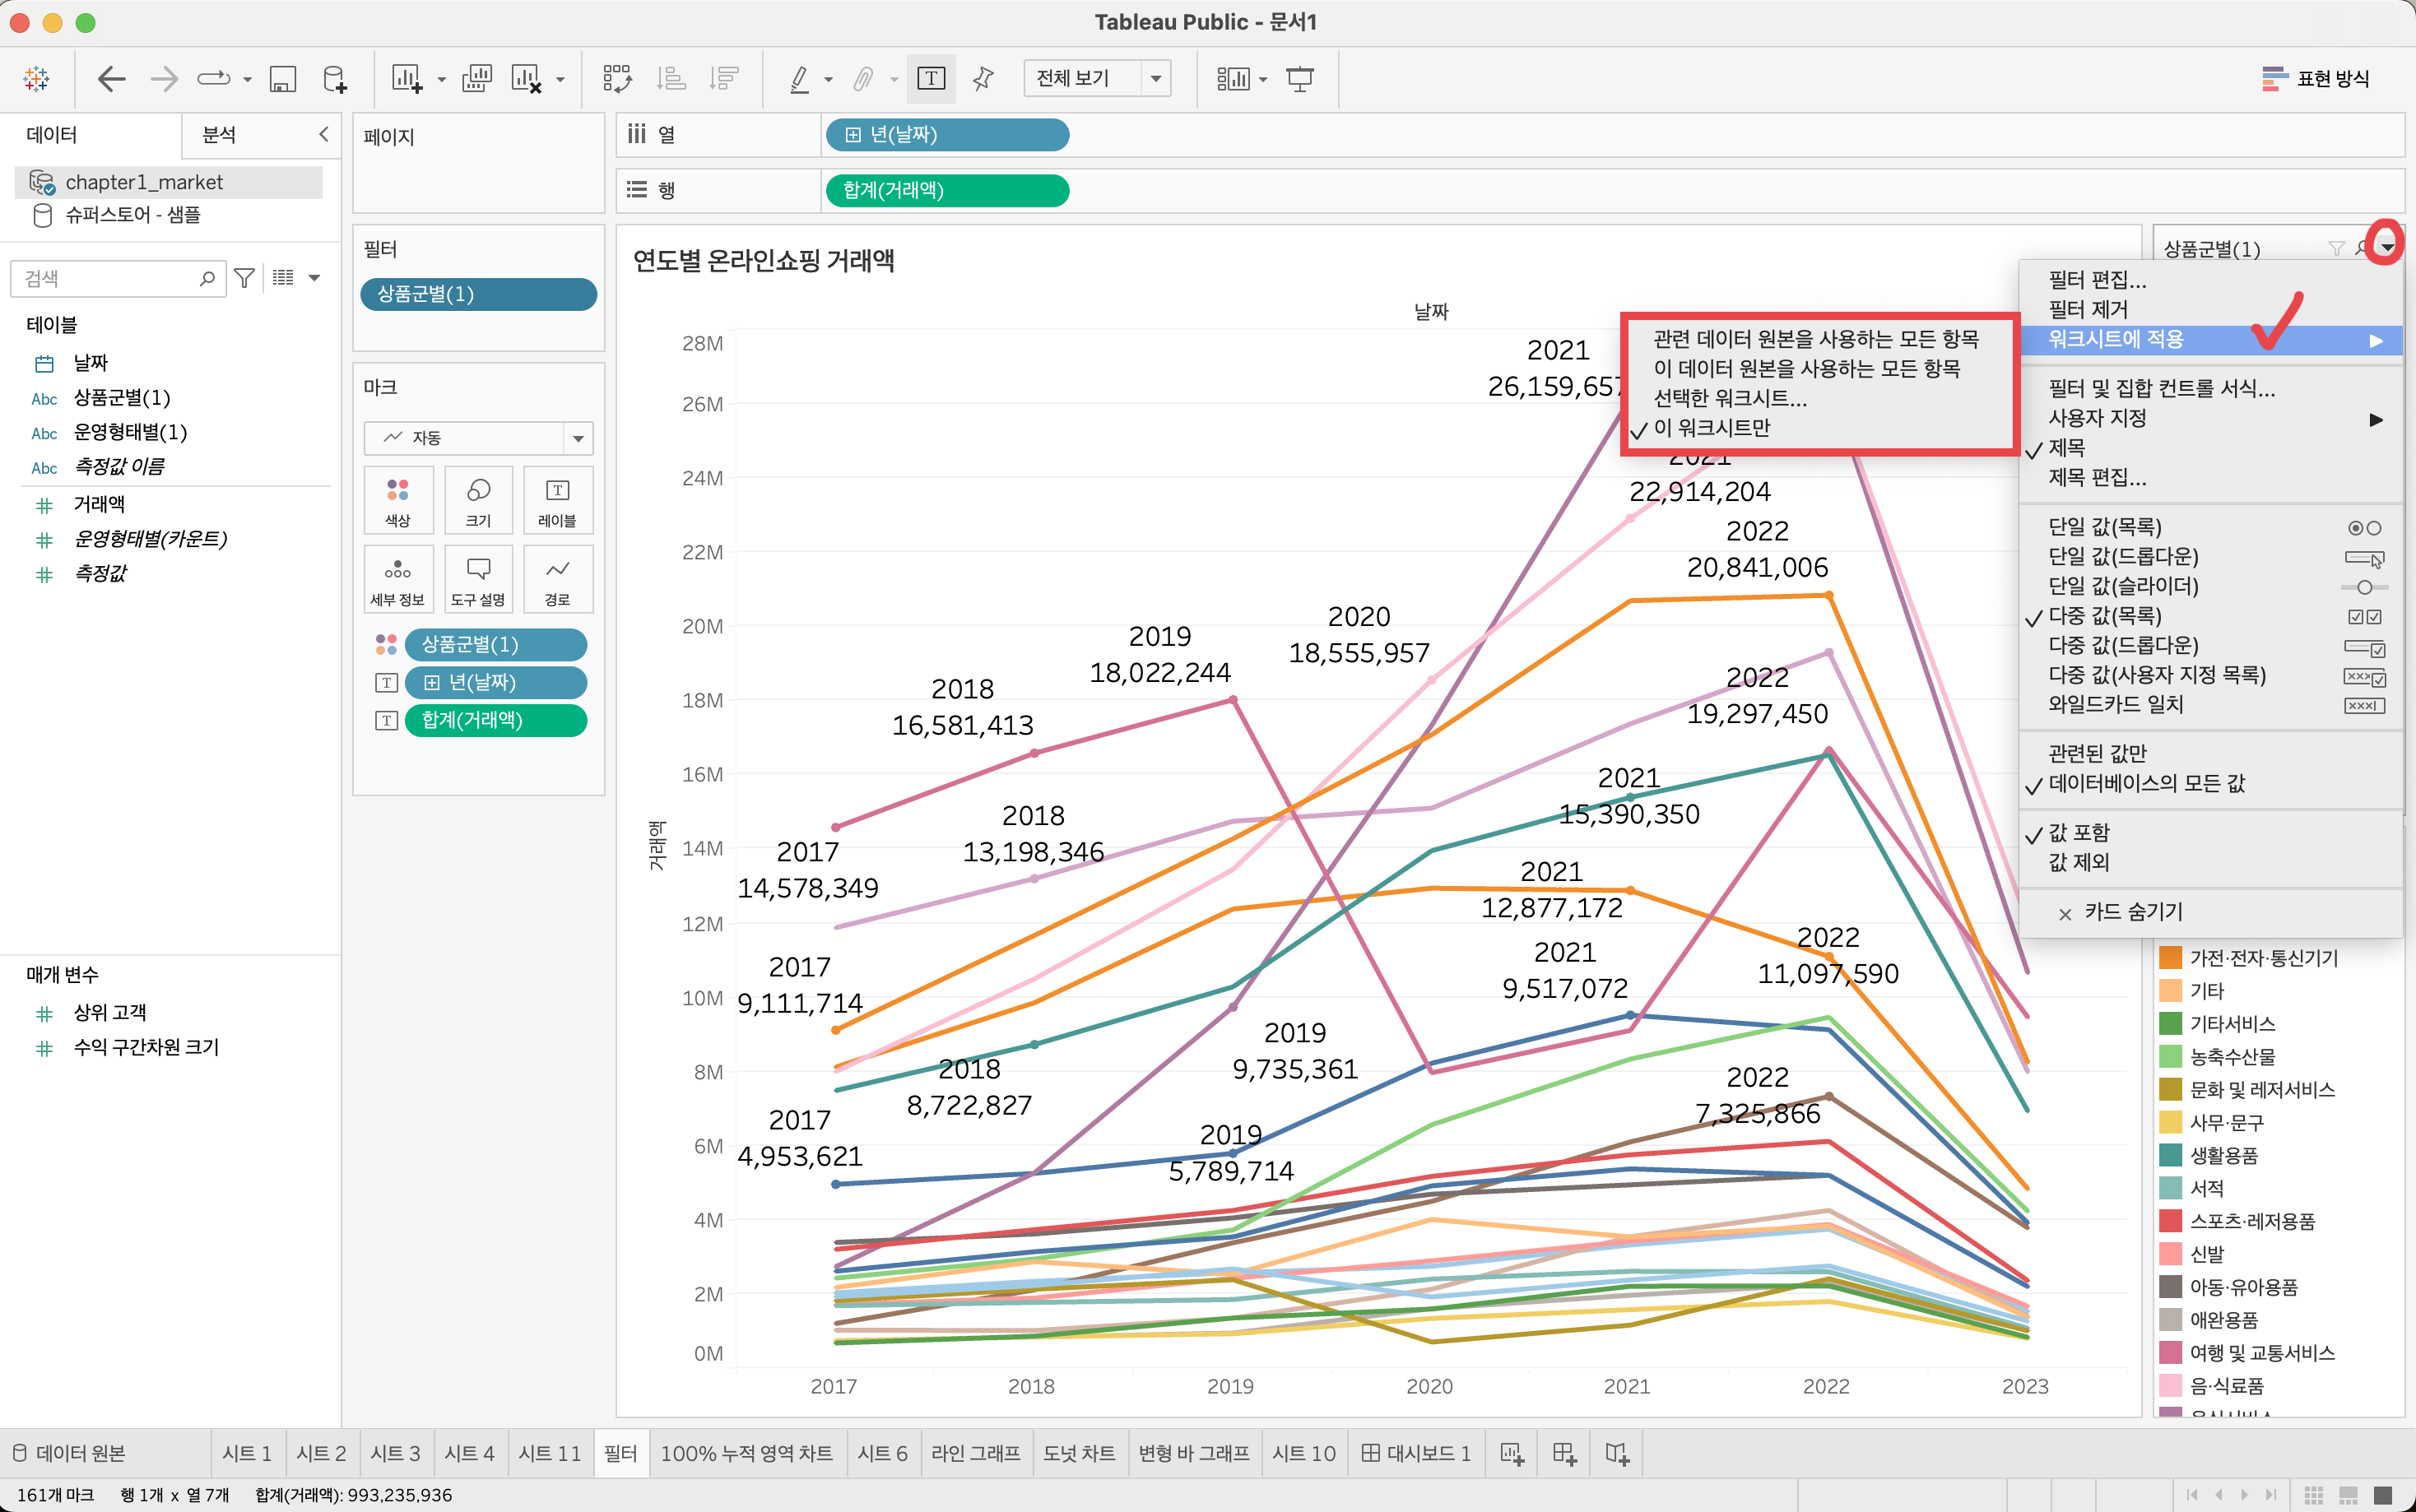
Task: Click the Sort ascending toolbar icon
Action: 671,79
